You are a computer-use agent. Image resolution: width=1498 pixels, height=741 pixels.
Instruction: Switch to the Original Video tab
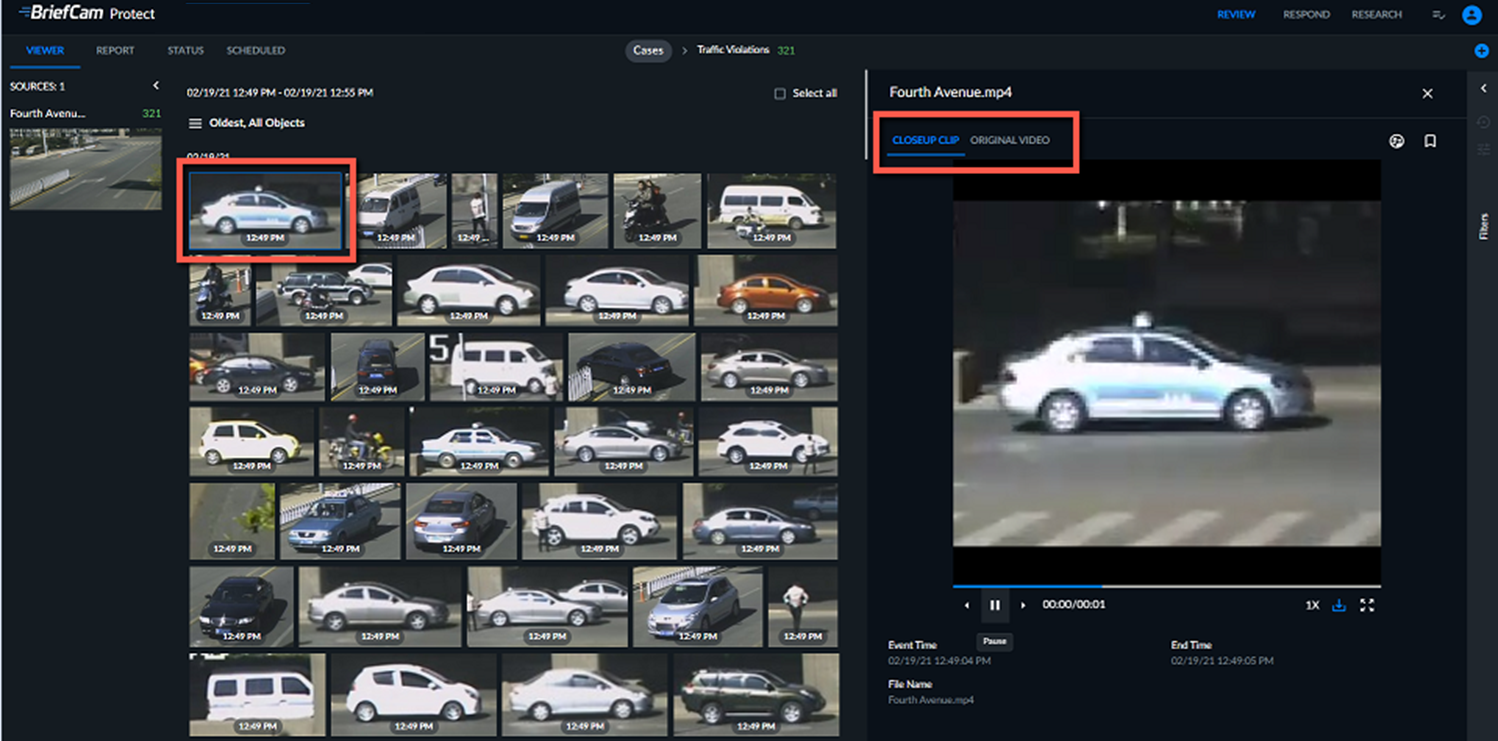[x=1010, y=140]
